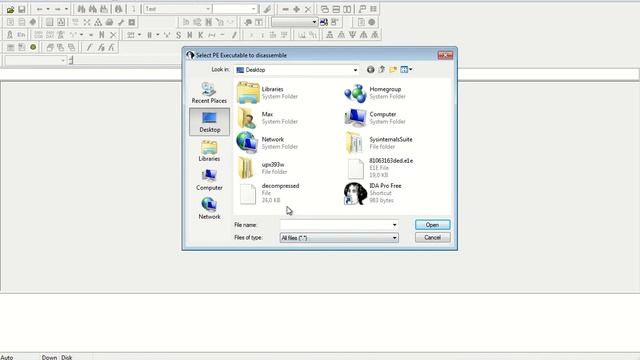Select the SysinternalsSuite folder
This screenshot has height=360, width=640.
(378, 143)
